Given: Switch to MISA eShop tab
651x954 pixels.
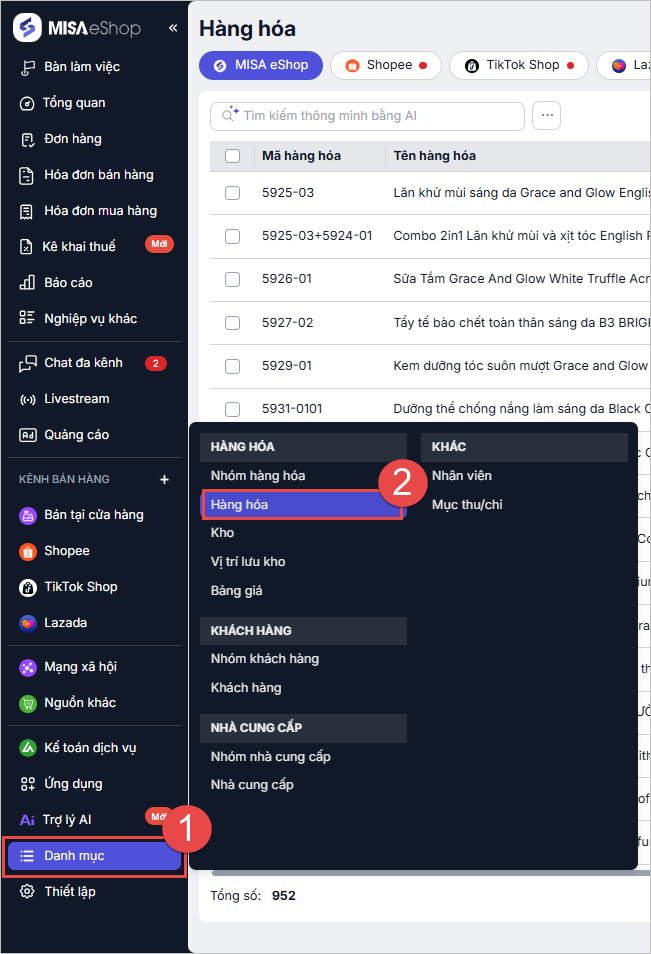Looking at the screenshot, I should point(261,65).
